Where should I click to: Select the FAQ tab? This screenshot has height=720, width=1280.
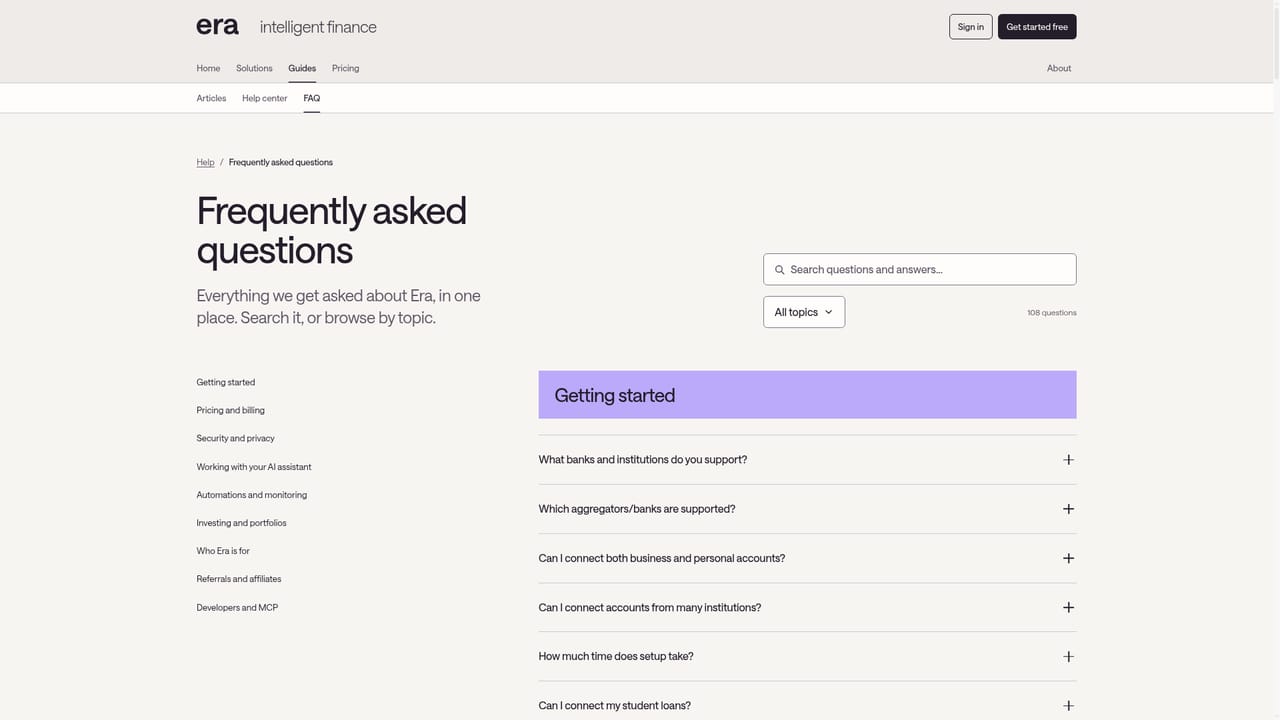(312, 98)
